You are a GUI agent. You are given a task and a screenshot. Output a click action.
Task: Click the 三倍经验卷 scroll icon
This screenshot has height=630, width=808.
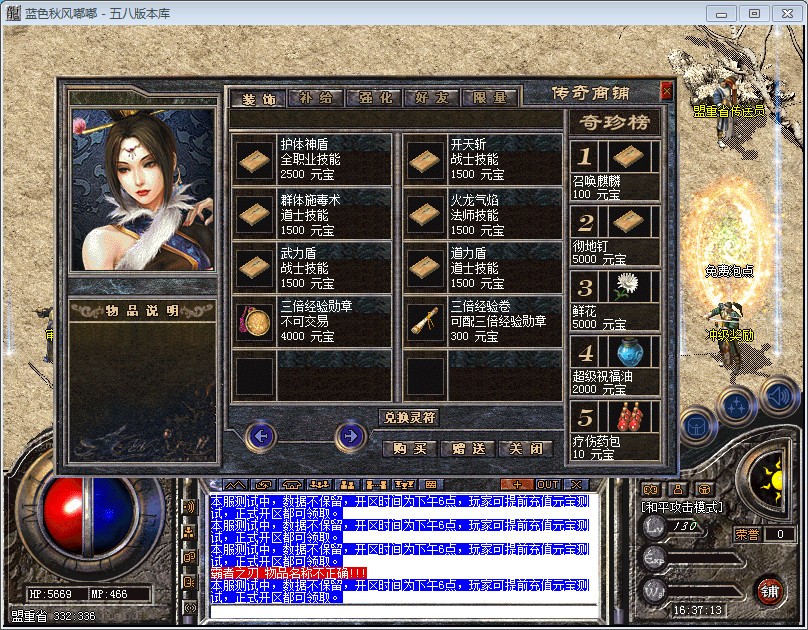pos(425,321)
